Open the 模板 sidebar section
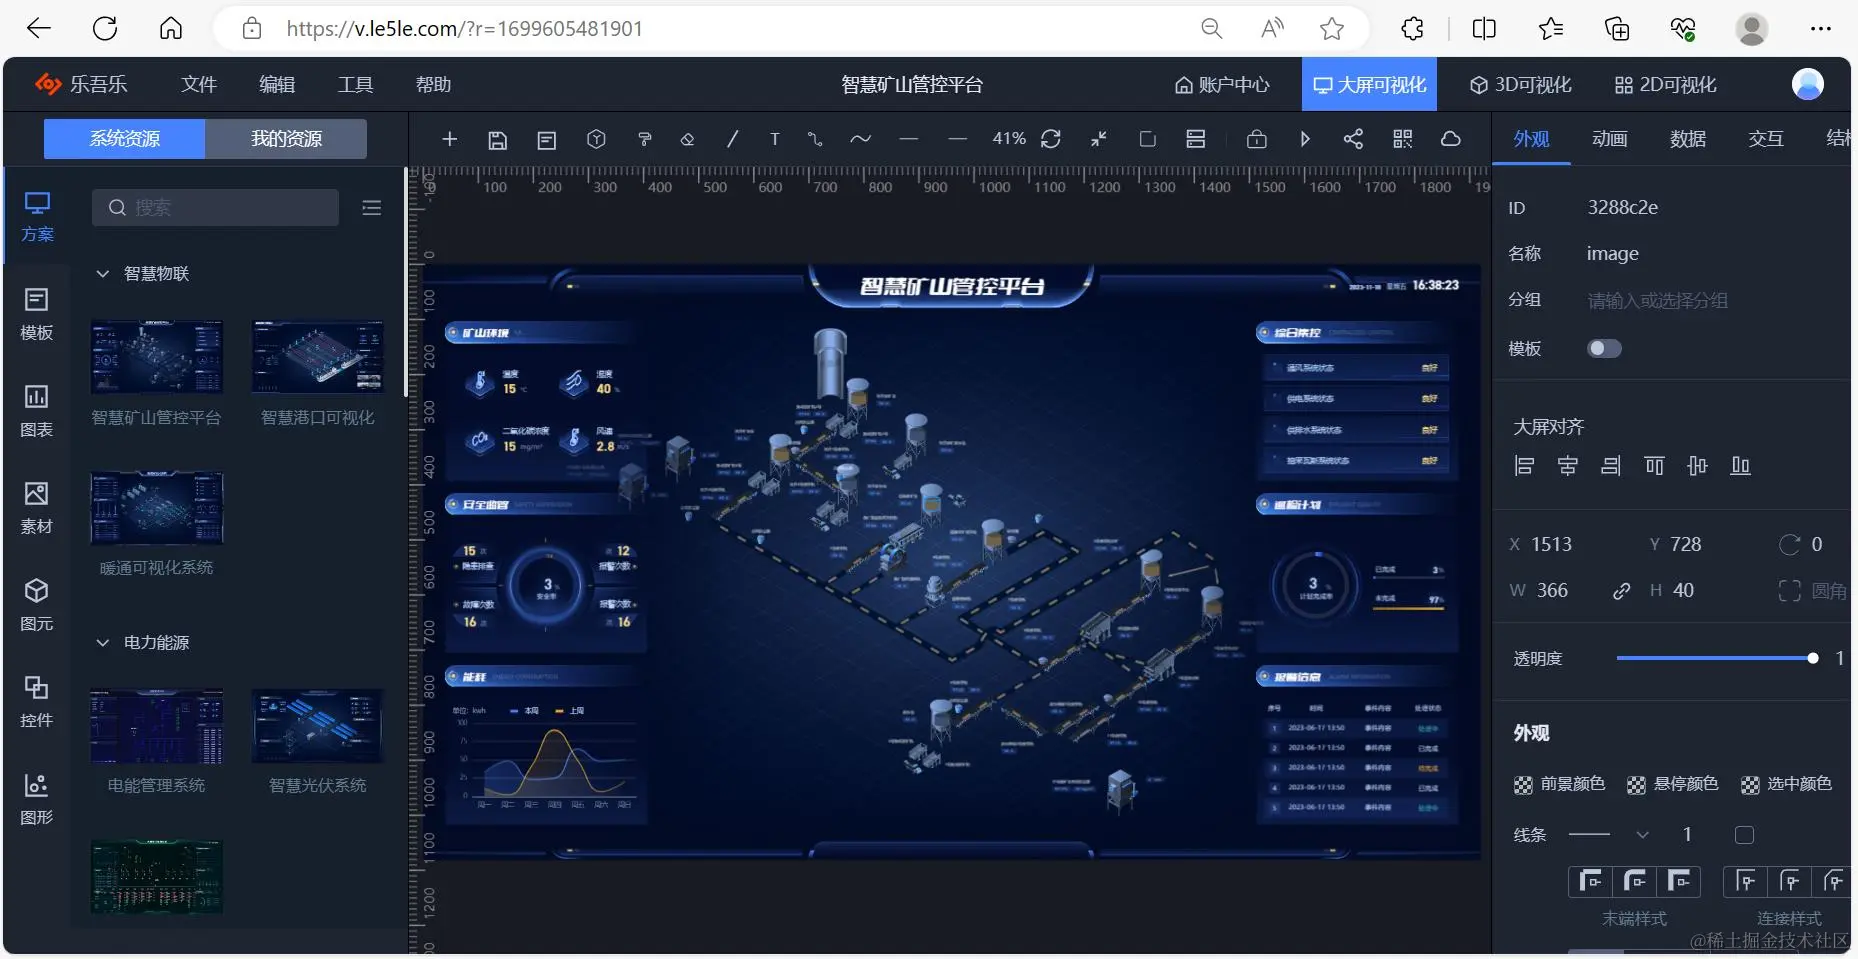Image resolution: width=1858 pixels, height=959 pixels. (x=37, y=314)
